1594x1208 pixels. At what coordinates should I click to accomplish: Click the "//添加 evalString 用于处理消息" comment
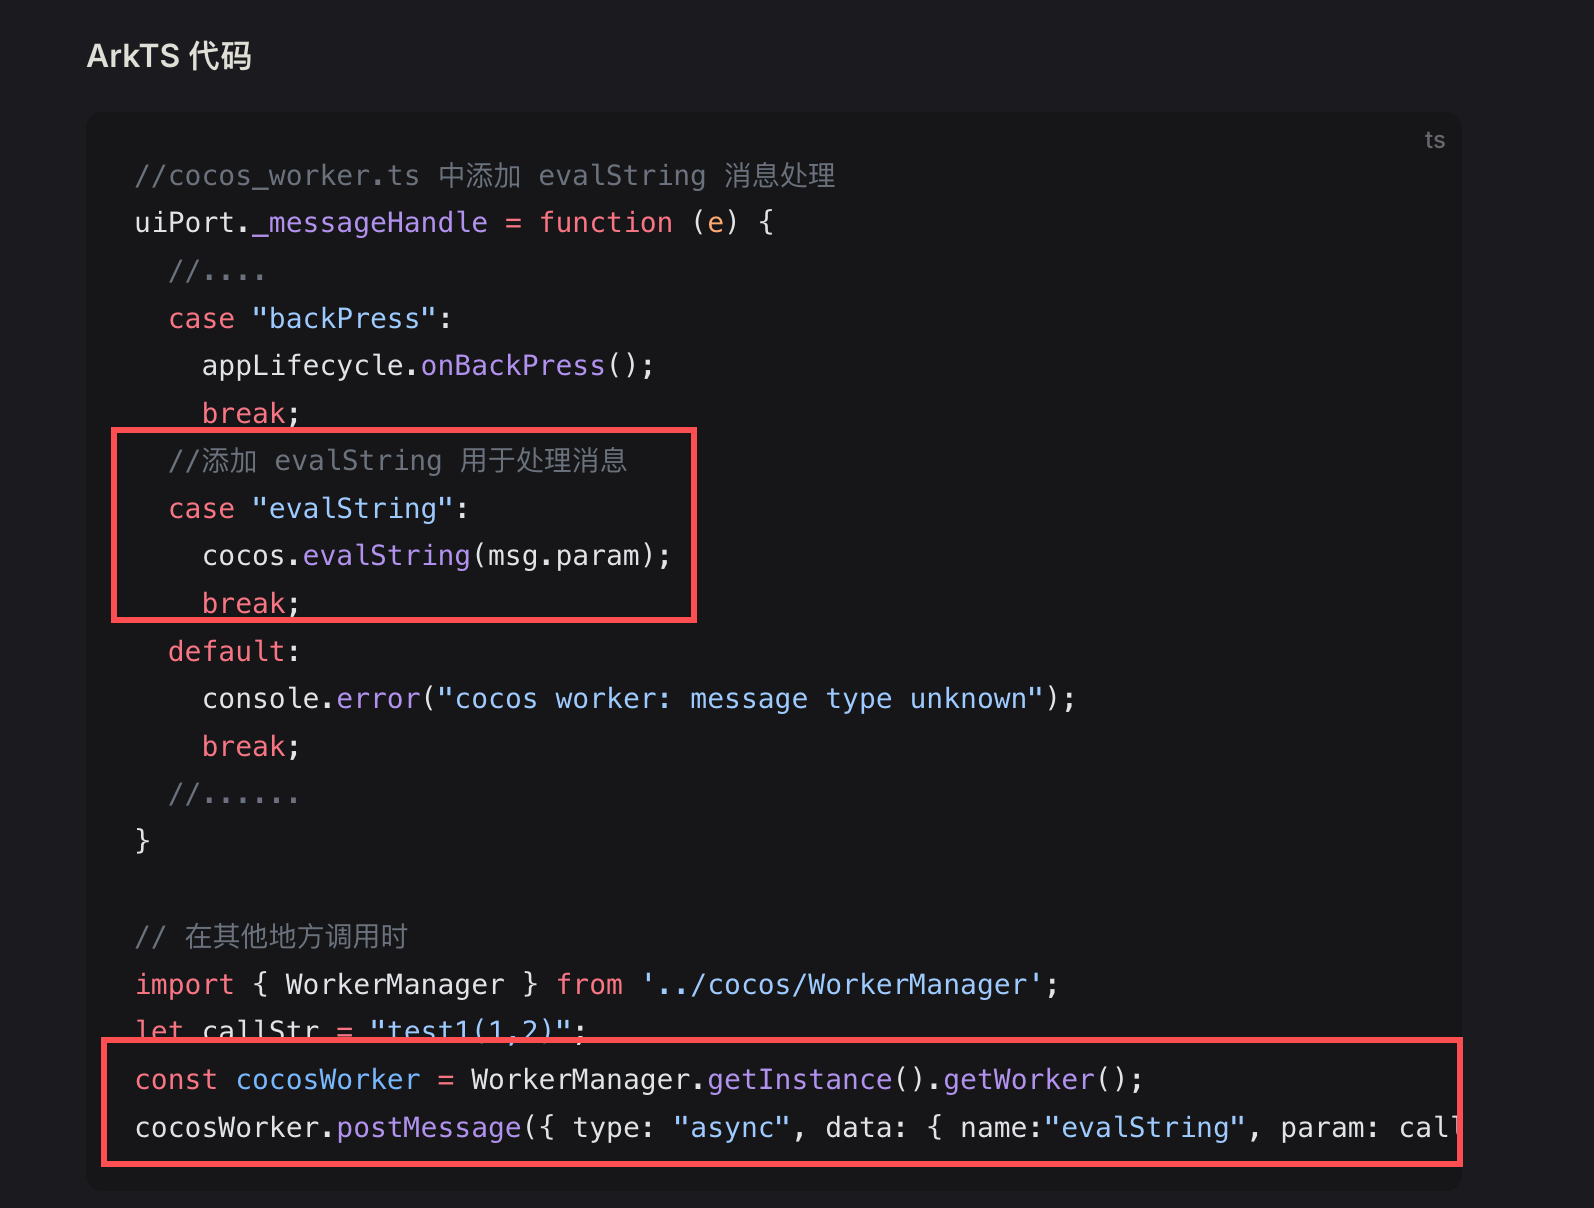pos(398,461)
